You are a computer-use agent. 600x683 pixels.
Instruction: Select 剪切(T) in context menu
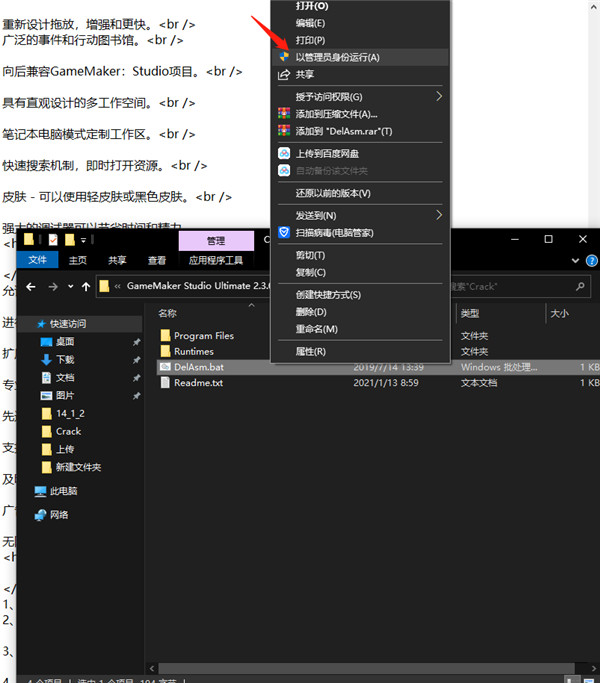(360, 255)
